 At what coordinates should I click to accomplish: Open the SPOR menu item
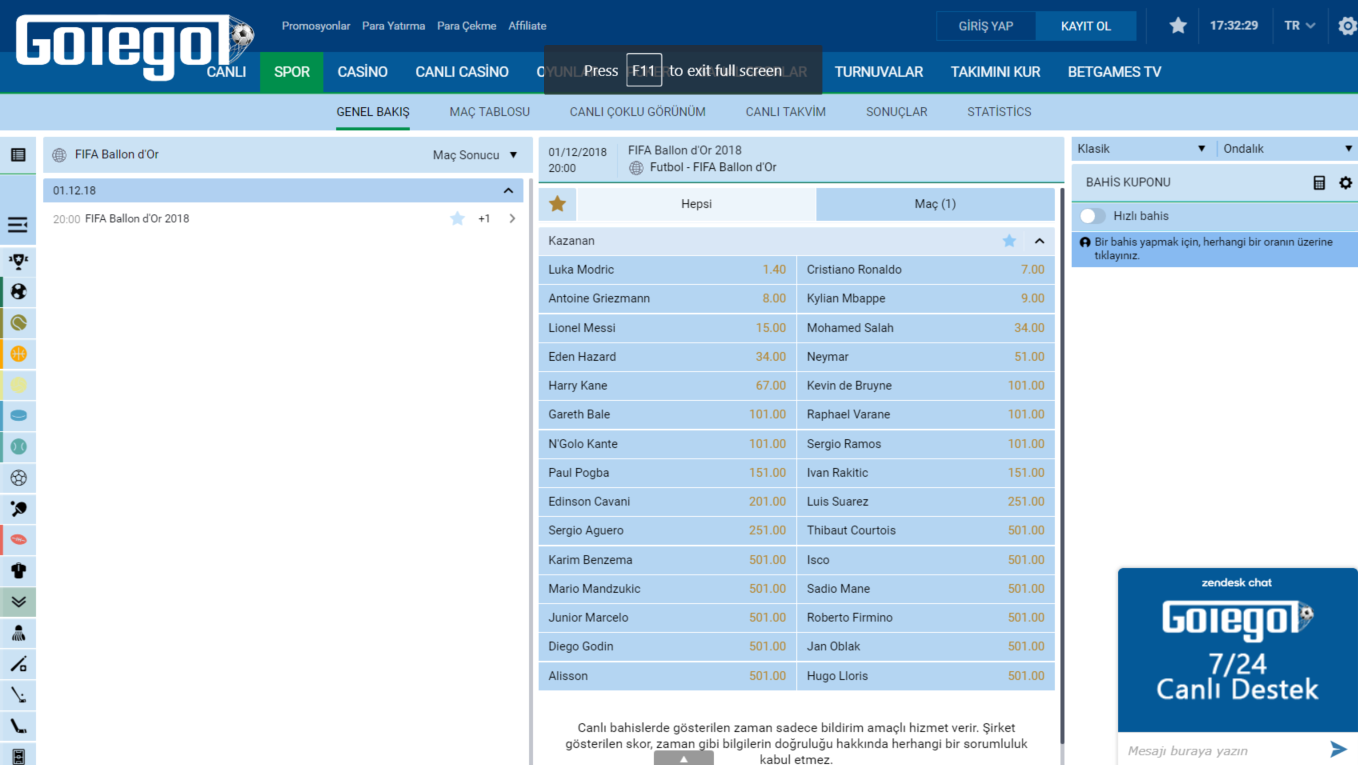click(x=292, y=72)
